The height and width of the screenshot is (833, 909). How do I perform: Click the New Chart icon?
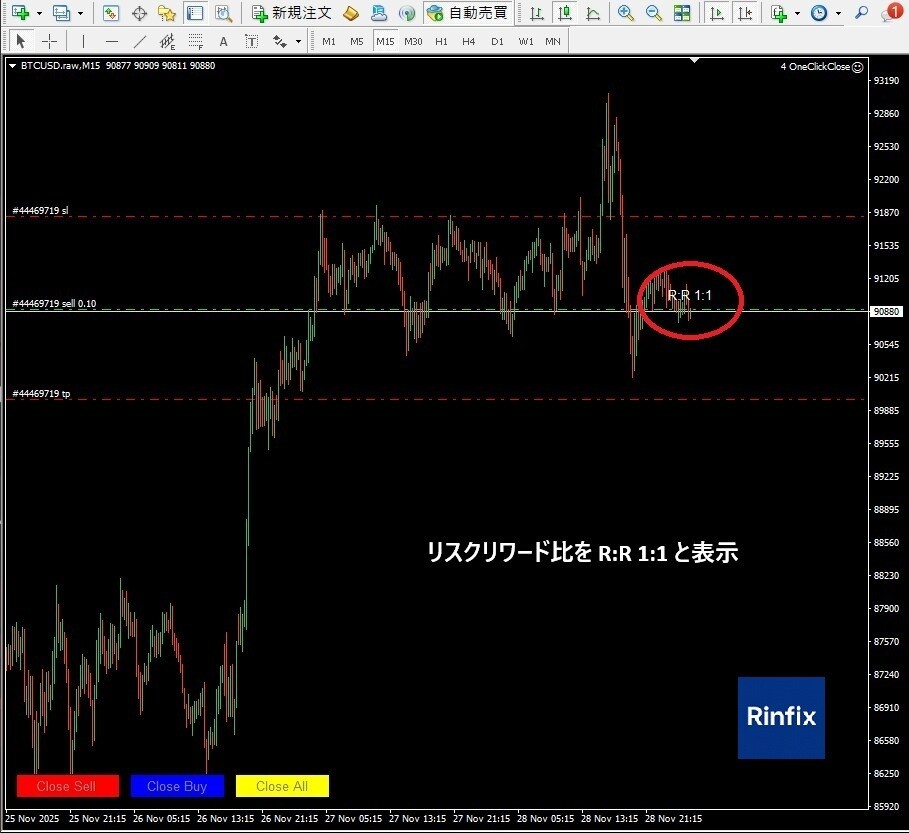[20, 13]
